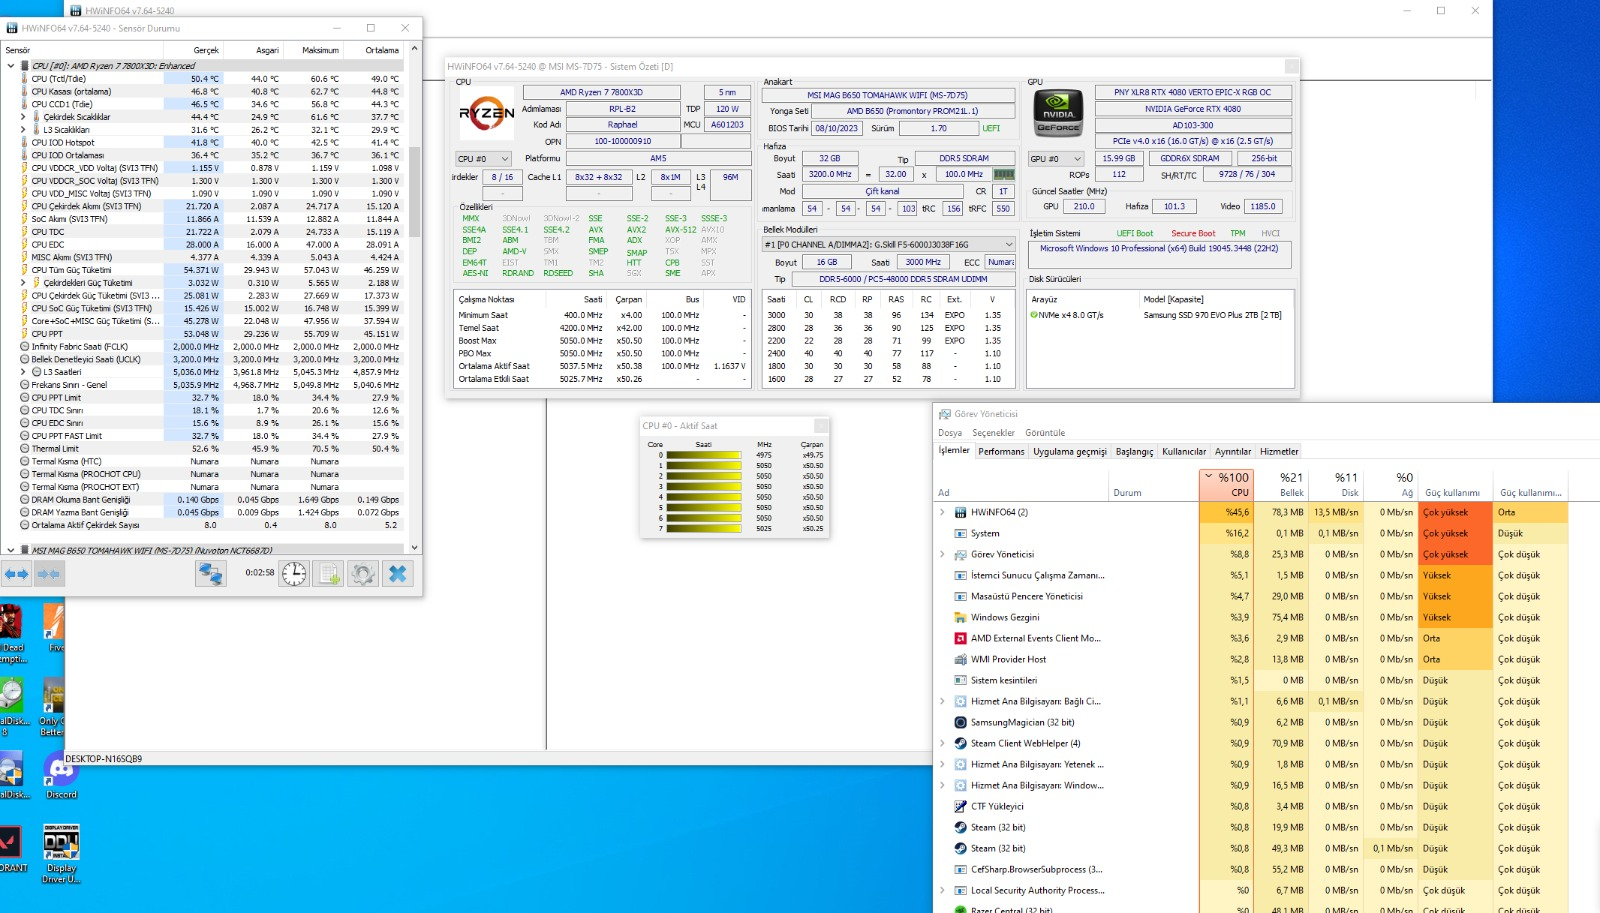Switch to the Ayrıntılar tab
Screen dimensions: 1600x913
click(x=1233, y=452)
